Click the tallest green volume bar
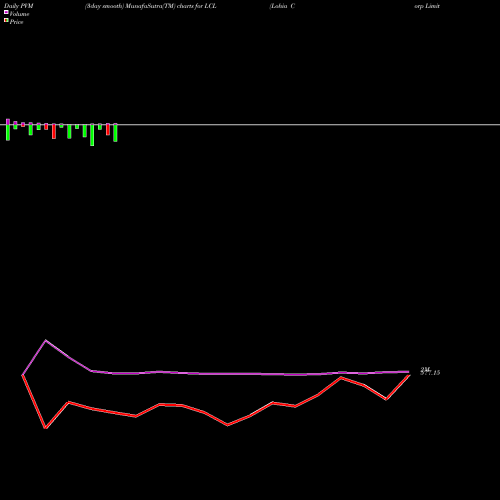Image resolution: width=500 pixels, height=500 pixels. 92,135
